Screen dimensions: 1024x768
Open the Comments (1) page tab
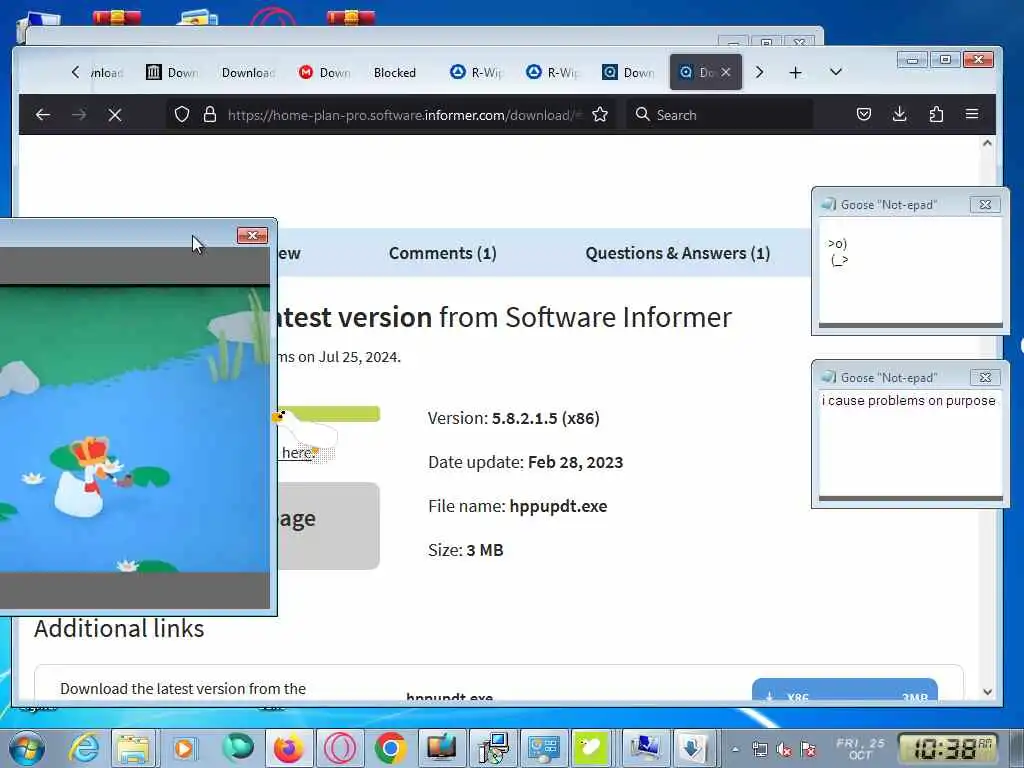(x=443, y=253)
